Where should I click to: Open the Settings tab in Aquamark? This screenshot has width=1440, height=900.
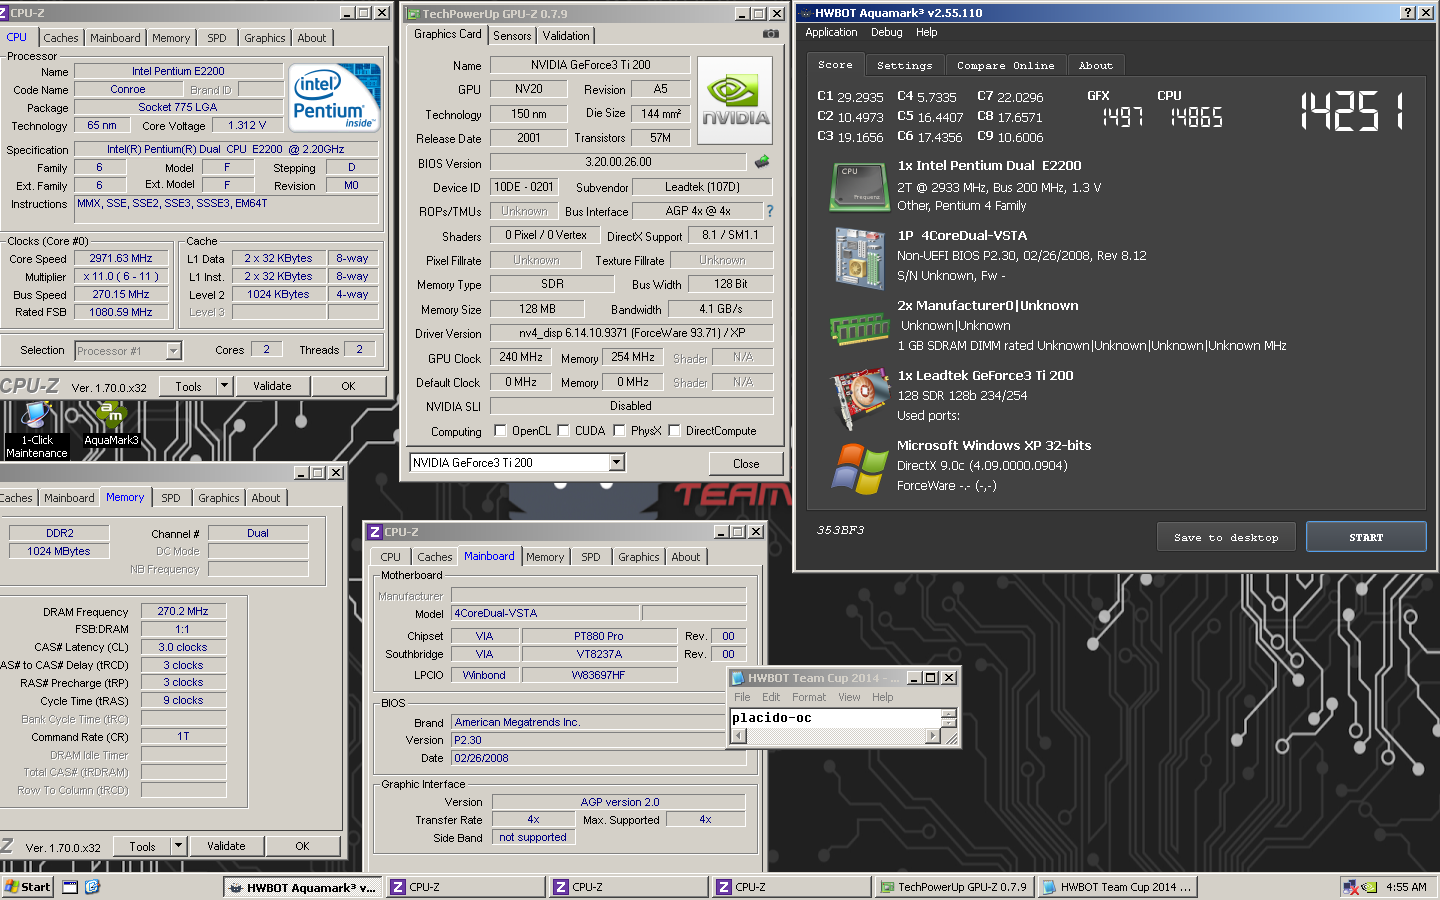point(904,65)
